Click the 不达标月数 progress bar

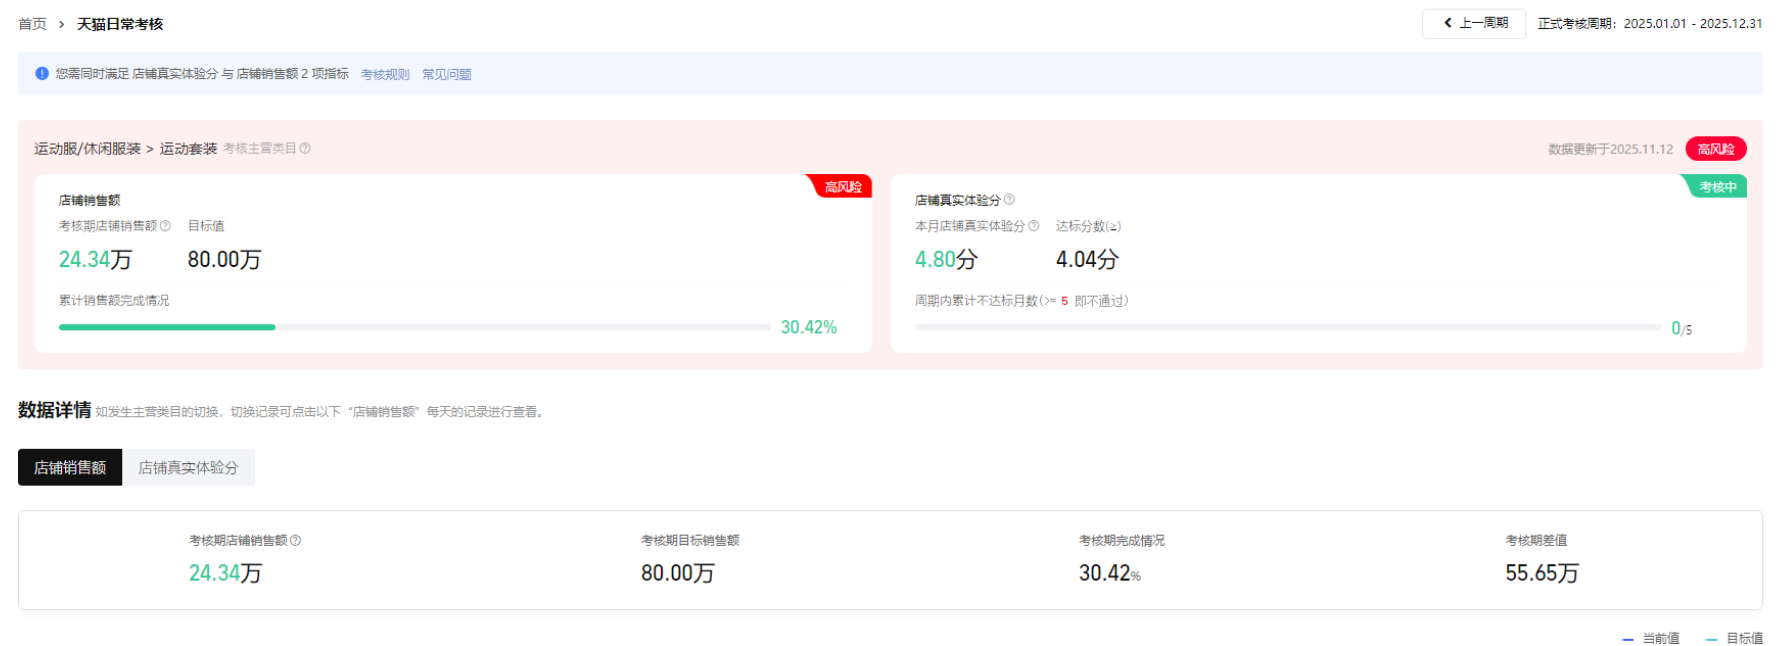1288,327
